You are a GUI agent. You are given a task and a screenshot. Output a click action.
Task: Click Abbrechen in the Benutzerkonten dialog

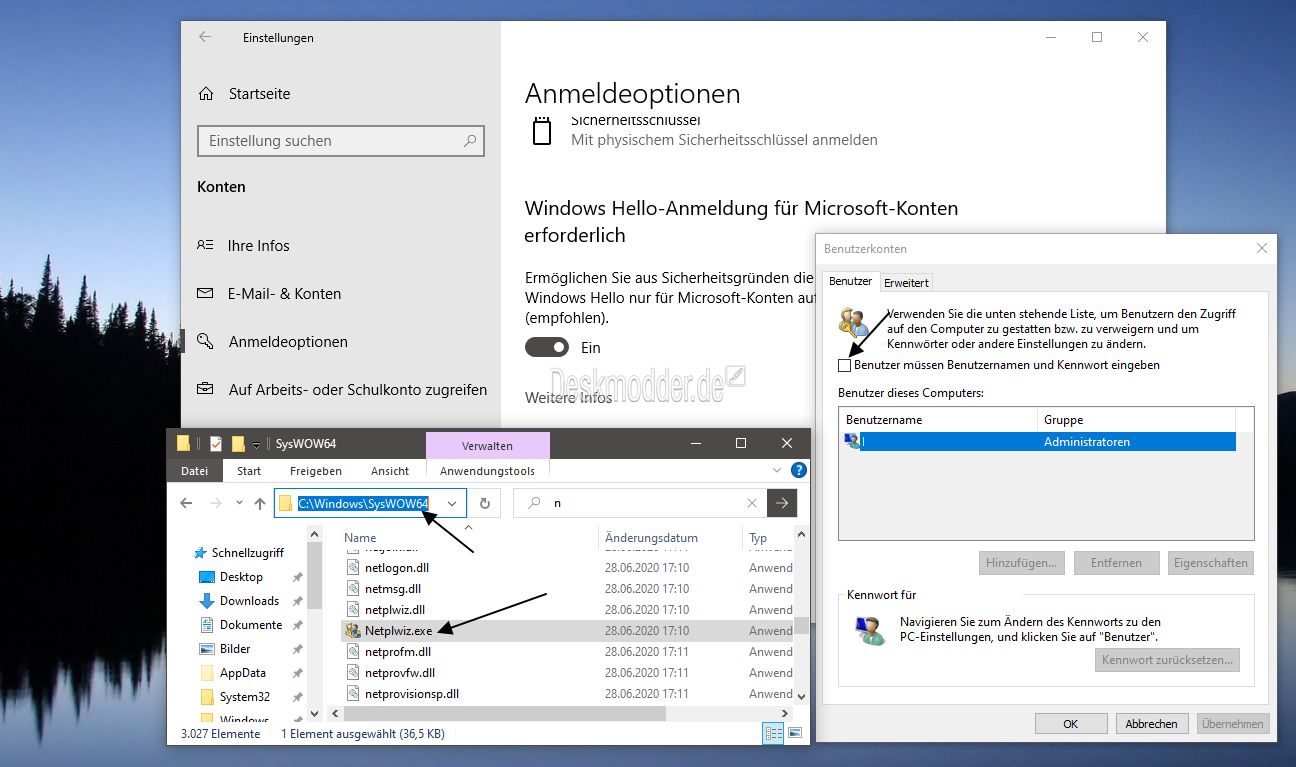point(1151,724)
